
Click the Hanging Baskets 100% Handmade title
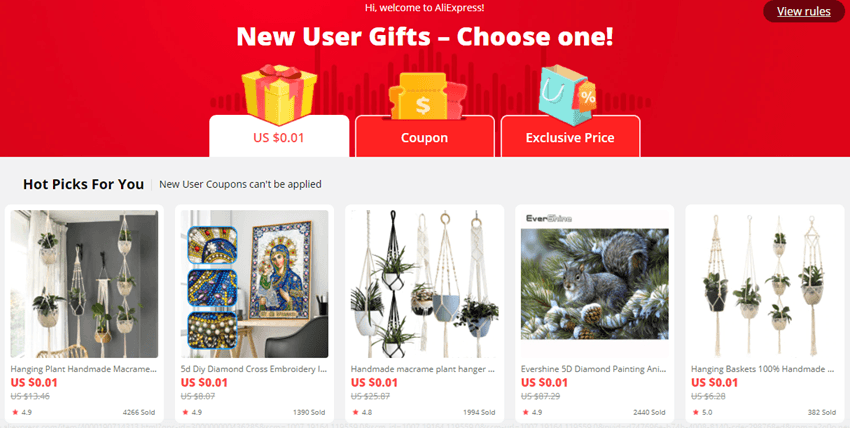pyautogui.click(x=763, y=369)
